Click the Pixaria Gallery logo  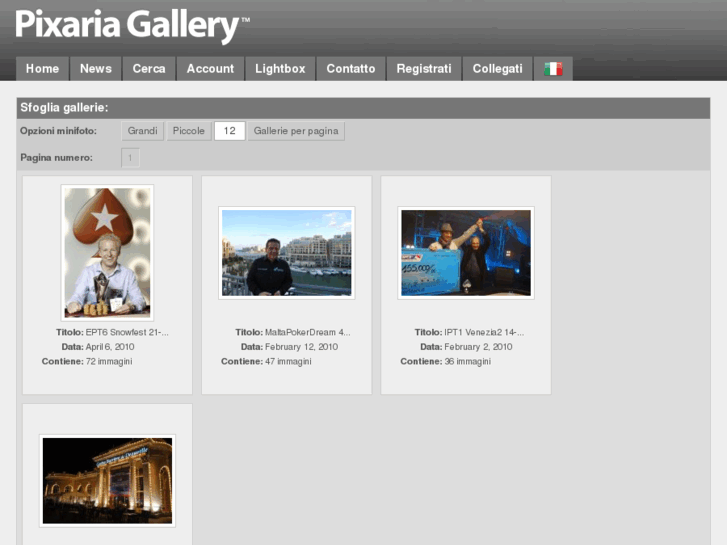point(132,26)
